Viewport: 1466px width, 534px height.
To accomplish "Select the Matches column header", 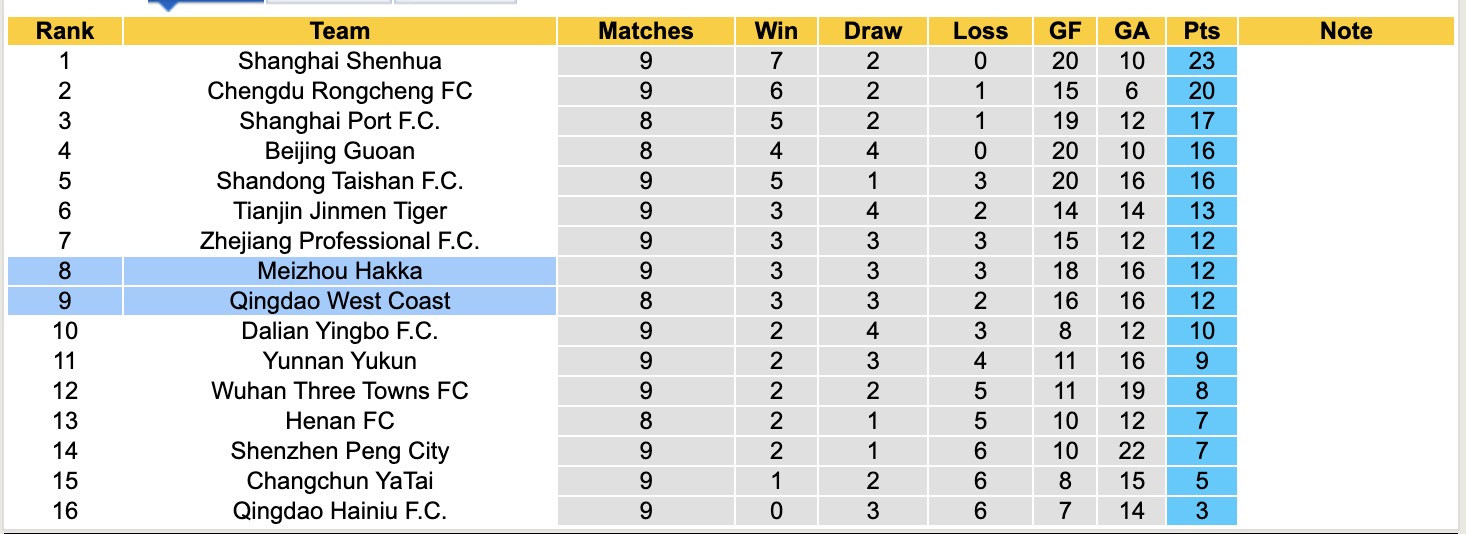I will (645, 31).
